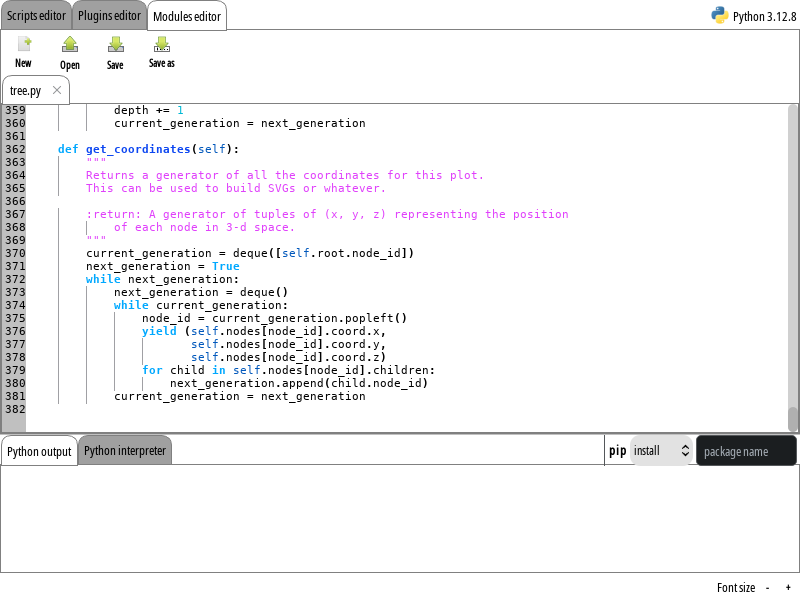Image resolution: width=800 pixels, height=600 pixels.
Task: Click the Python logo icon
Action: click(x=719, y=15)
